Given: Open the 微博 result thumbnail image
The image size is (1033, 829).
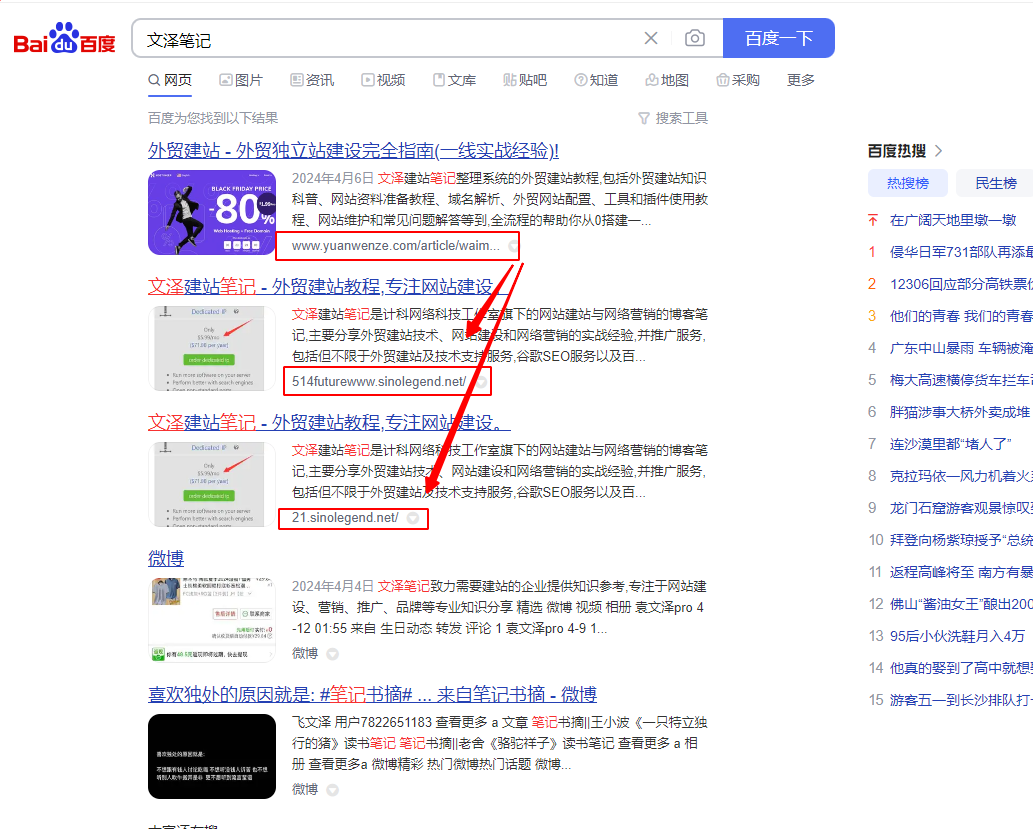Looking at the screenshot, I should coord(212,620).
